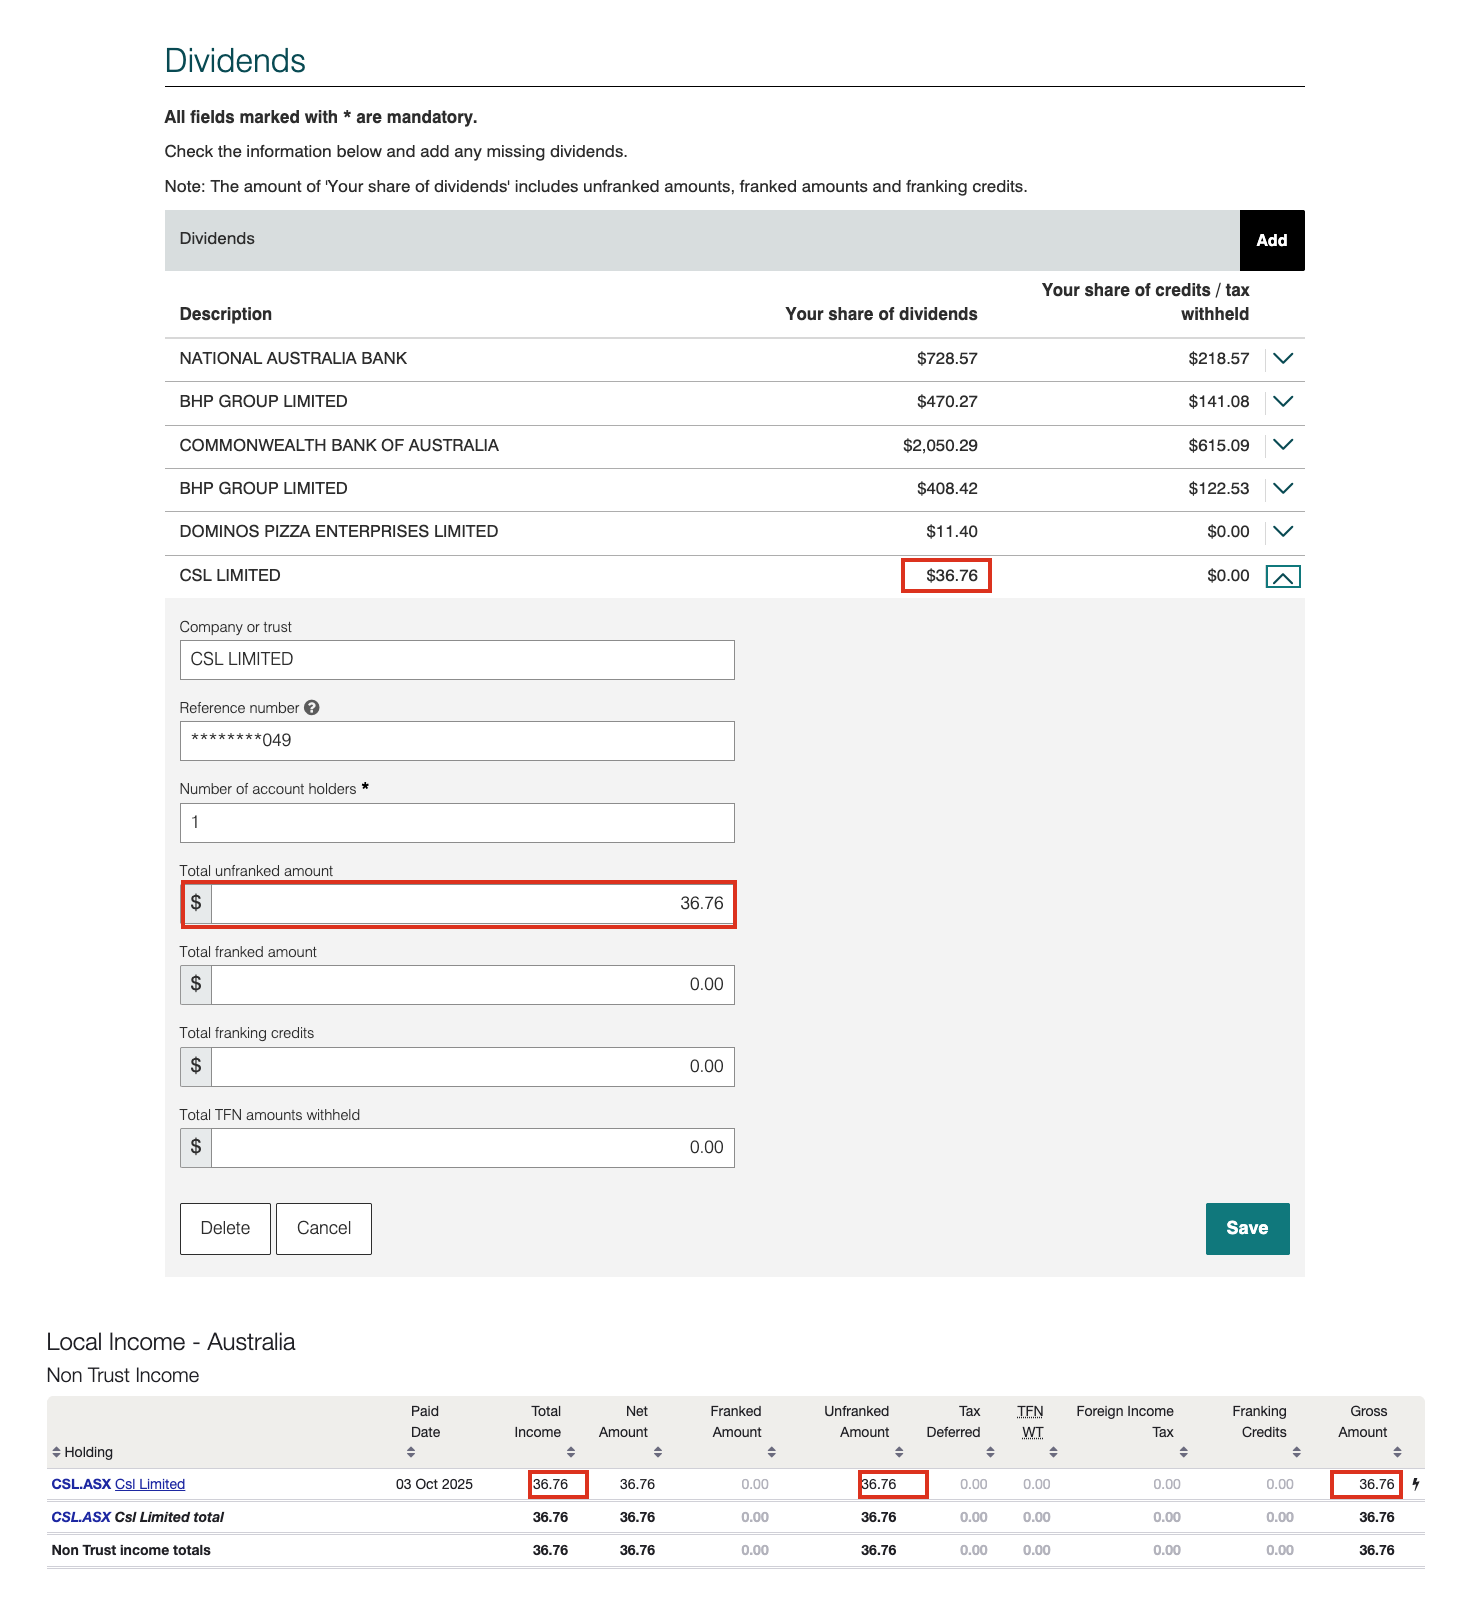Image resolution: width=1471 pixels, height=1615 pixels.
Task: Sort by the Franked Amount column
Action: click(772, 1452)
